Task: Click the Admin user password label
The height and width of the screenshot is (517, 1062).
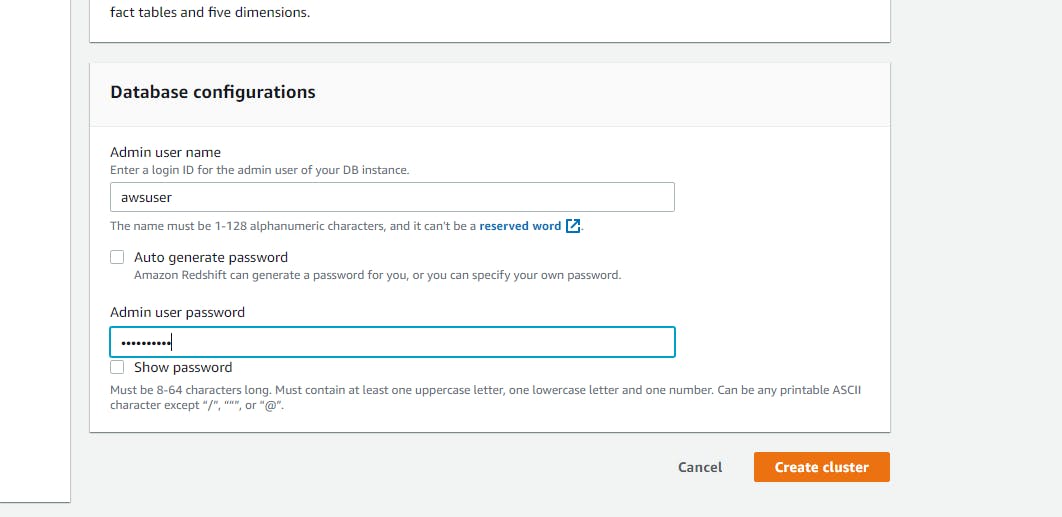Action: pyautogui.click(x=177, y=312)
